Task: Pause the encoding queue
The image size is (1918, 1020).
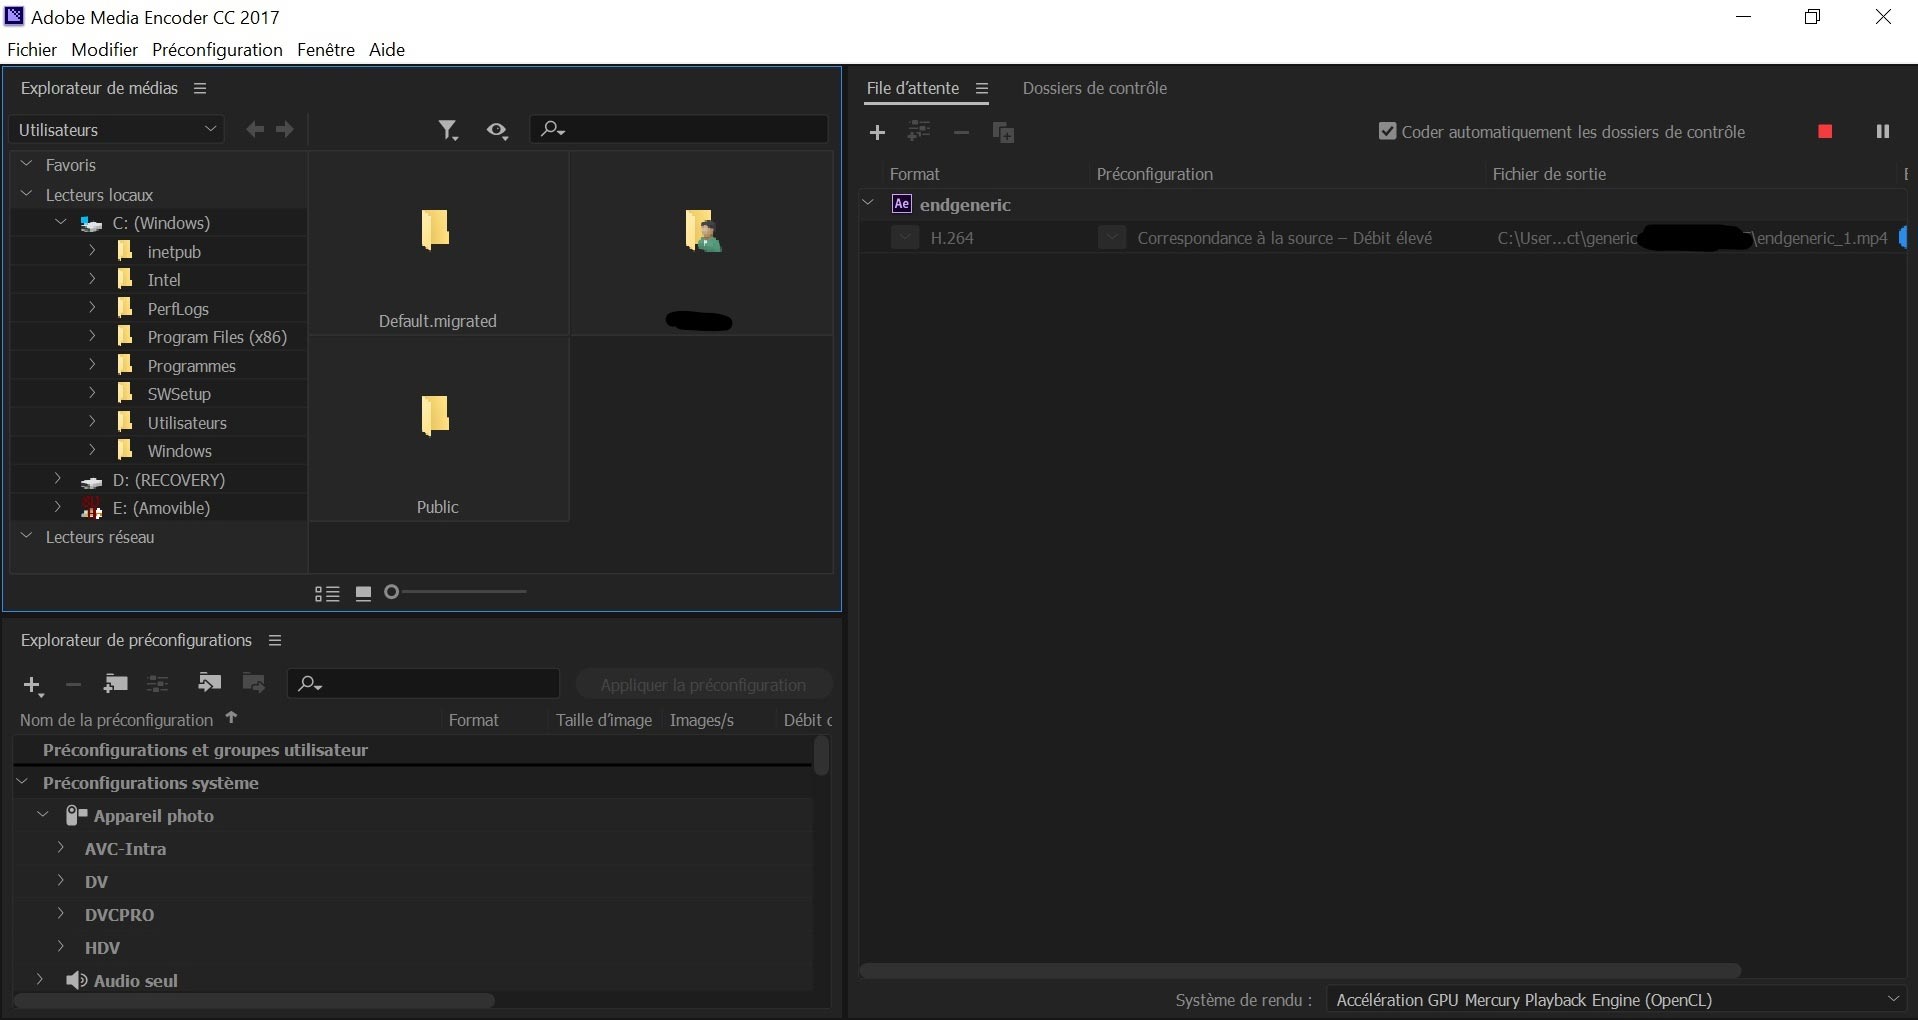Action: (x=1883, y=131)
